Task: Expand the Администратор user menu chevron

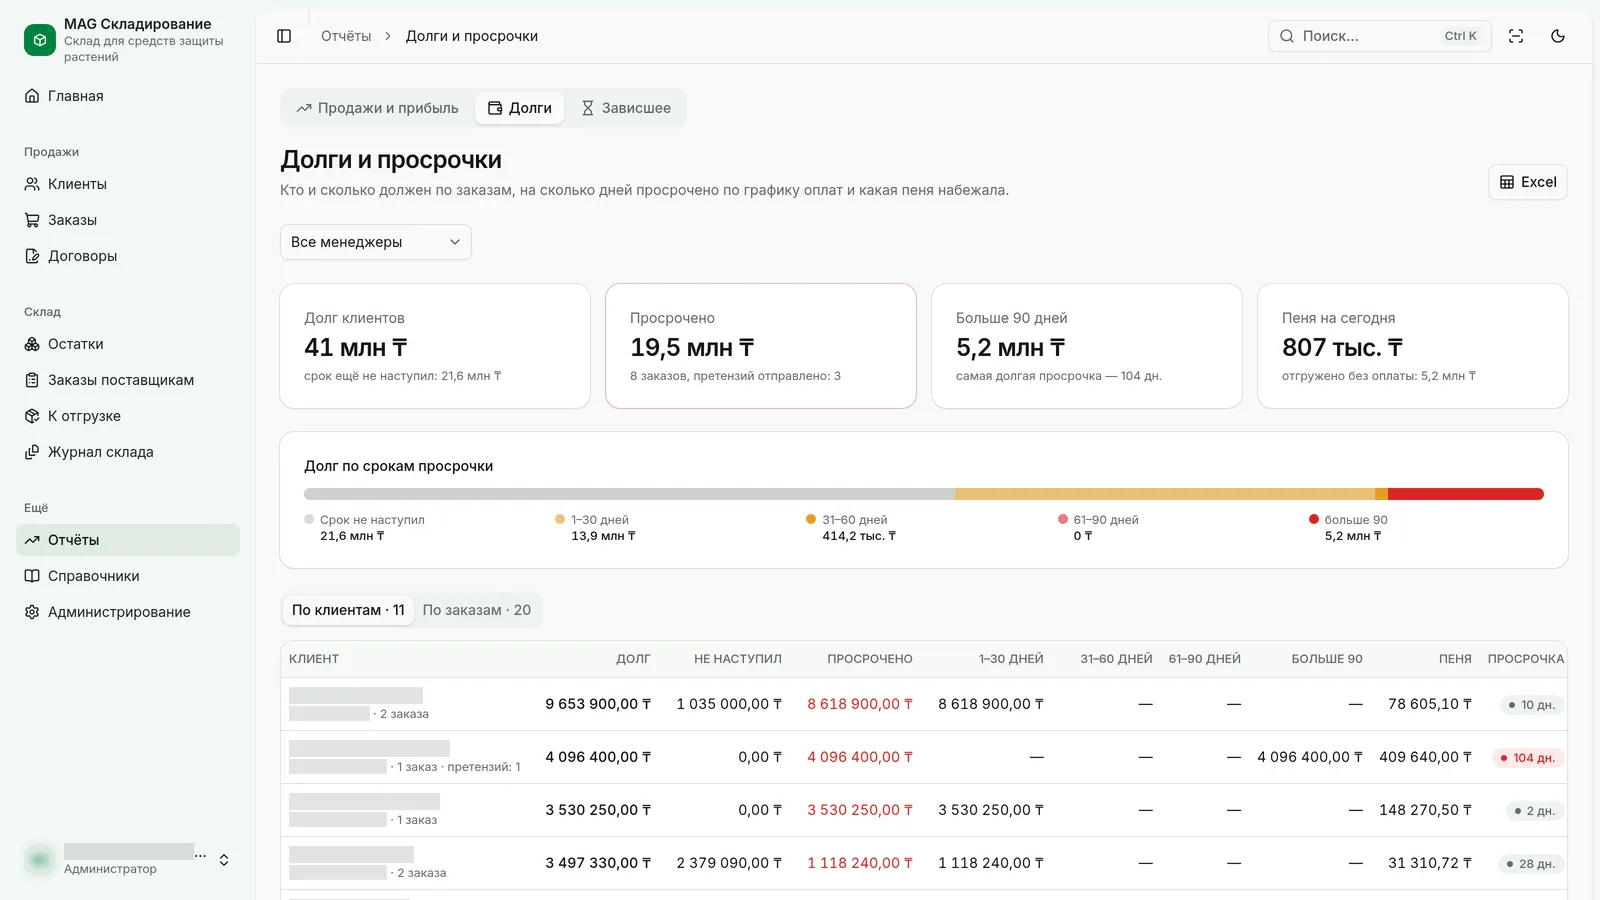Action: pyautogui.click(x=224, y=860)
